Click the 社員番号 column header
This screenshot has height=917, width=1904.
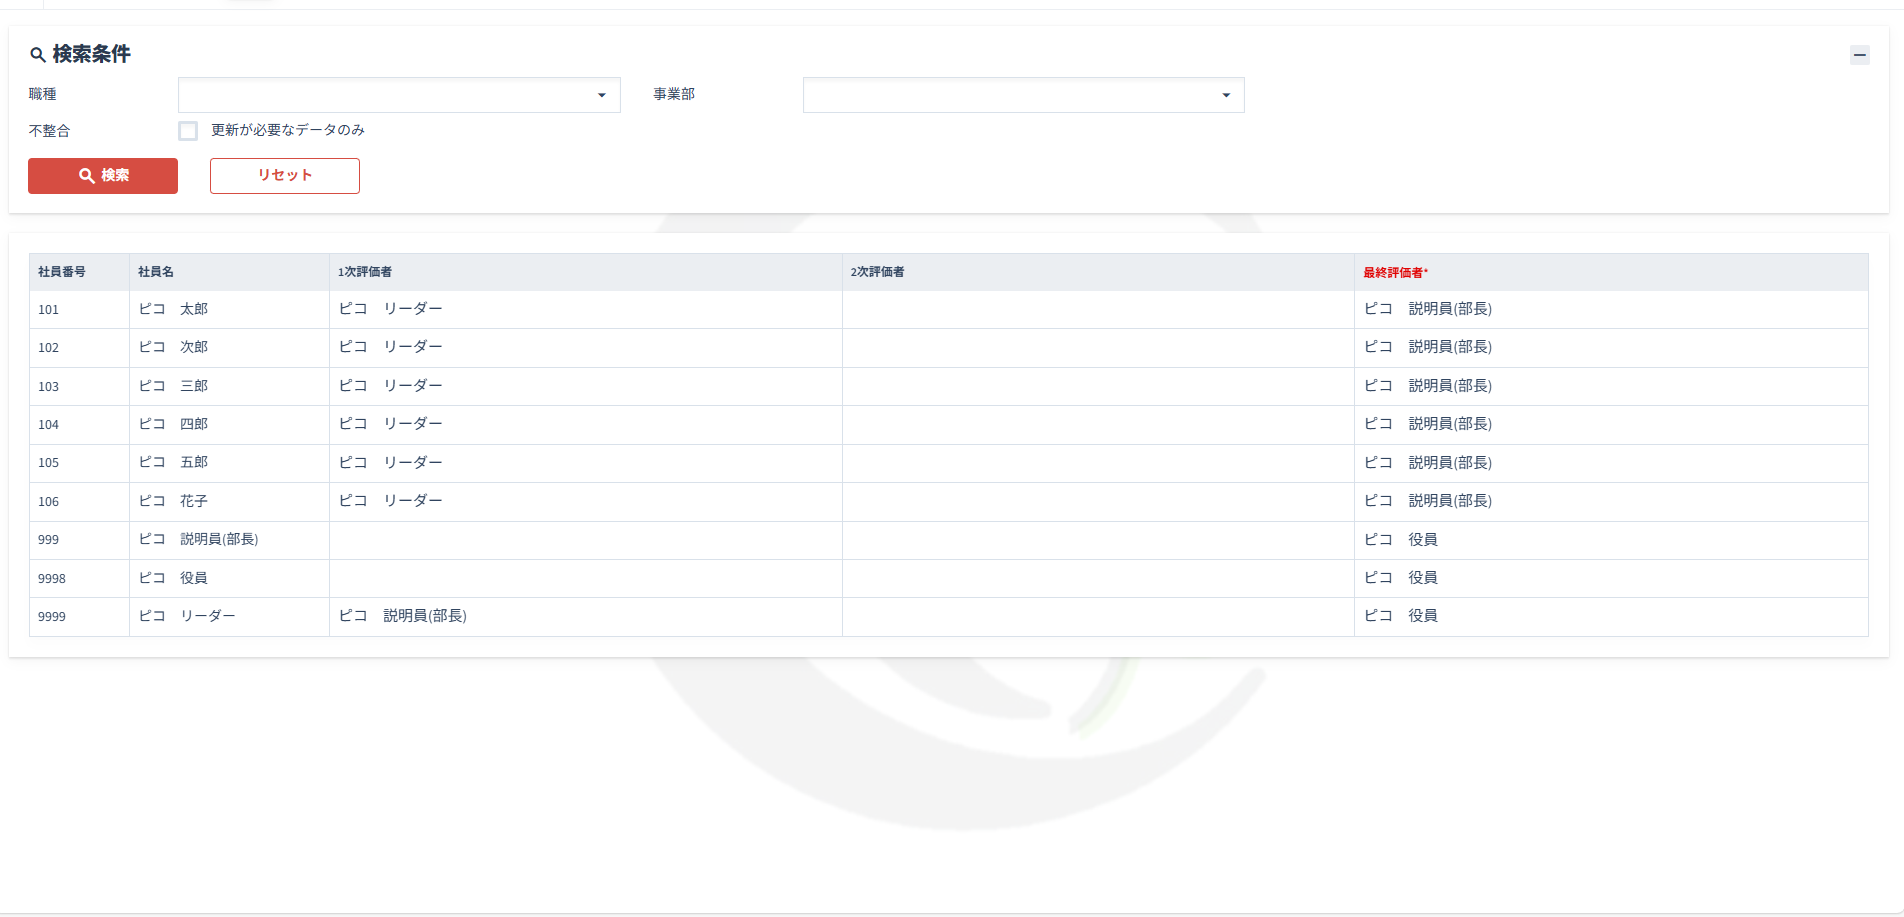click(x=62, y=272)
